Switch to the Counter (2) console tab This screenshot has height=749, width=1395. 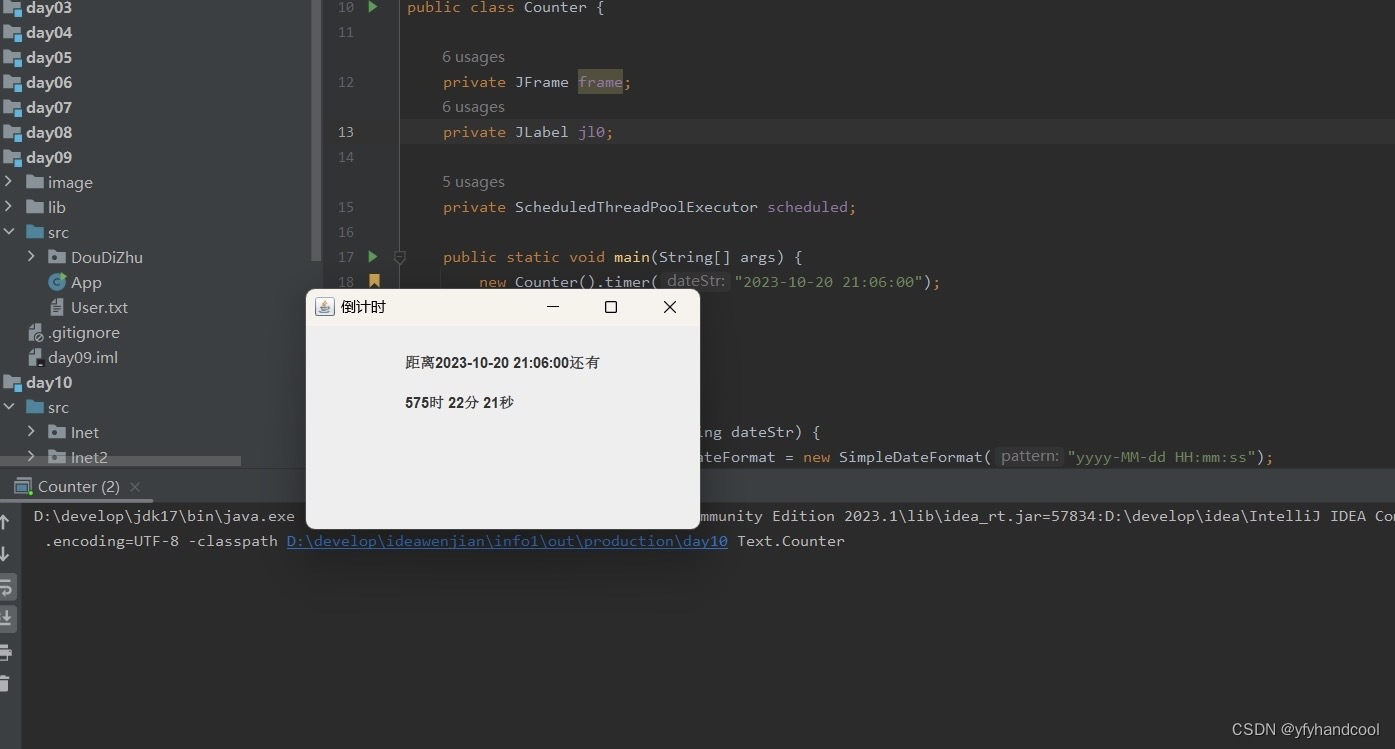coord(78,486)
